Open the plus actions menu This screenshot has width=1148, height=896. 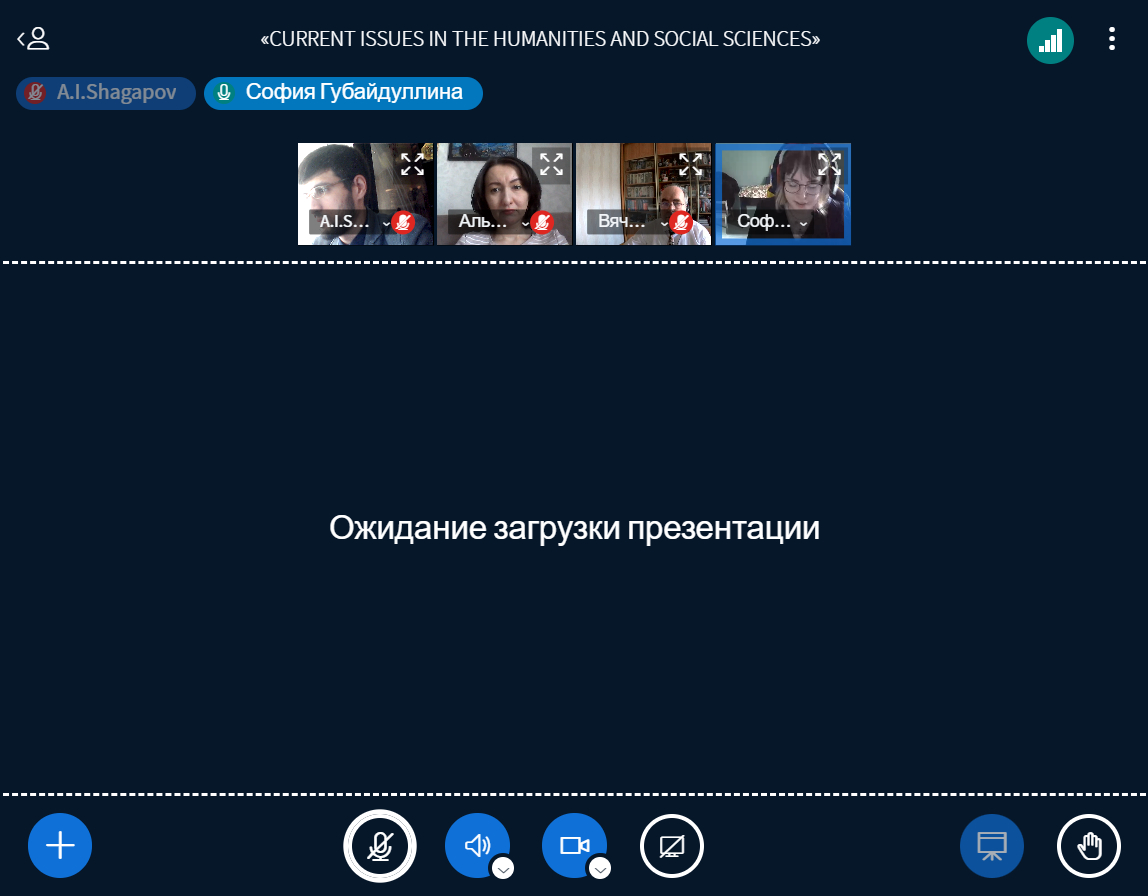point(60,845)
